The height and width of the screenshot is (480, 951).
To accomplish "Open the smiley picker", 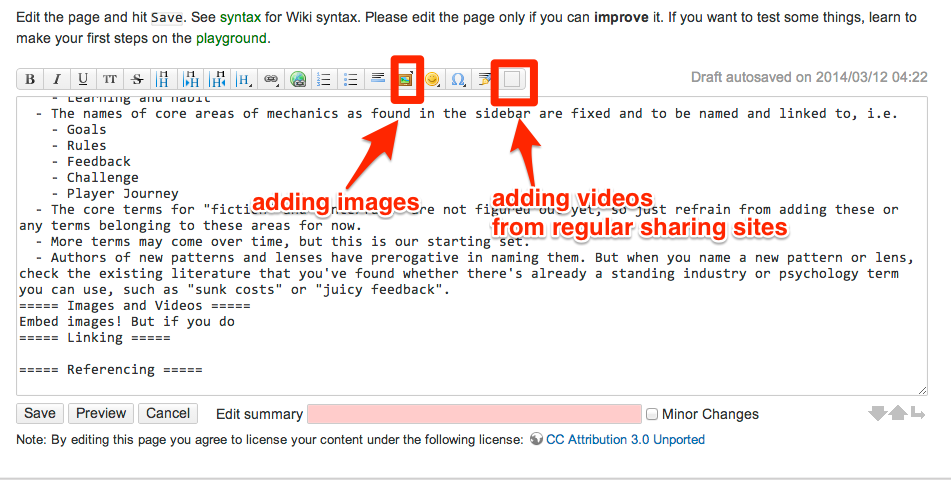I will point(432,79).
